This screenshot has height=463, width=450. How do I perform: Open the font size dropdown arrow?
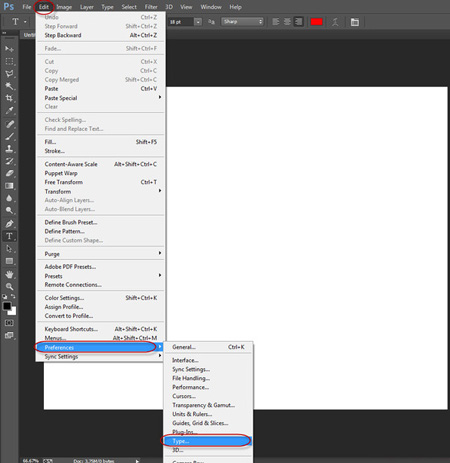coord(198,22)
